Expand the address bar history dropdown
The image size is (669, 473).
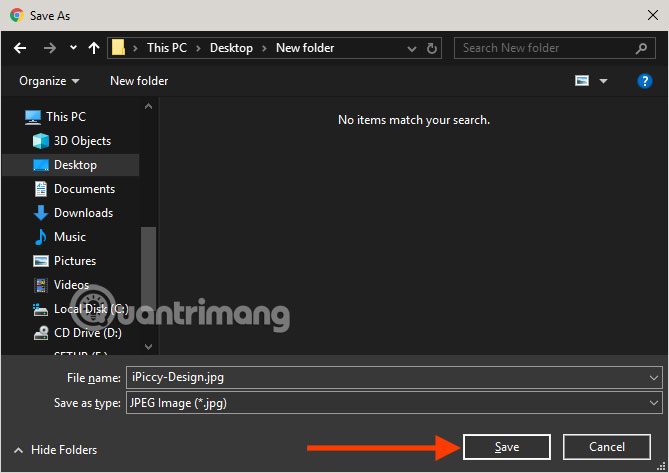tap(412, 49)
